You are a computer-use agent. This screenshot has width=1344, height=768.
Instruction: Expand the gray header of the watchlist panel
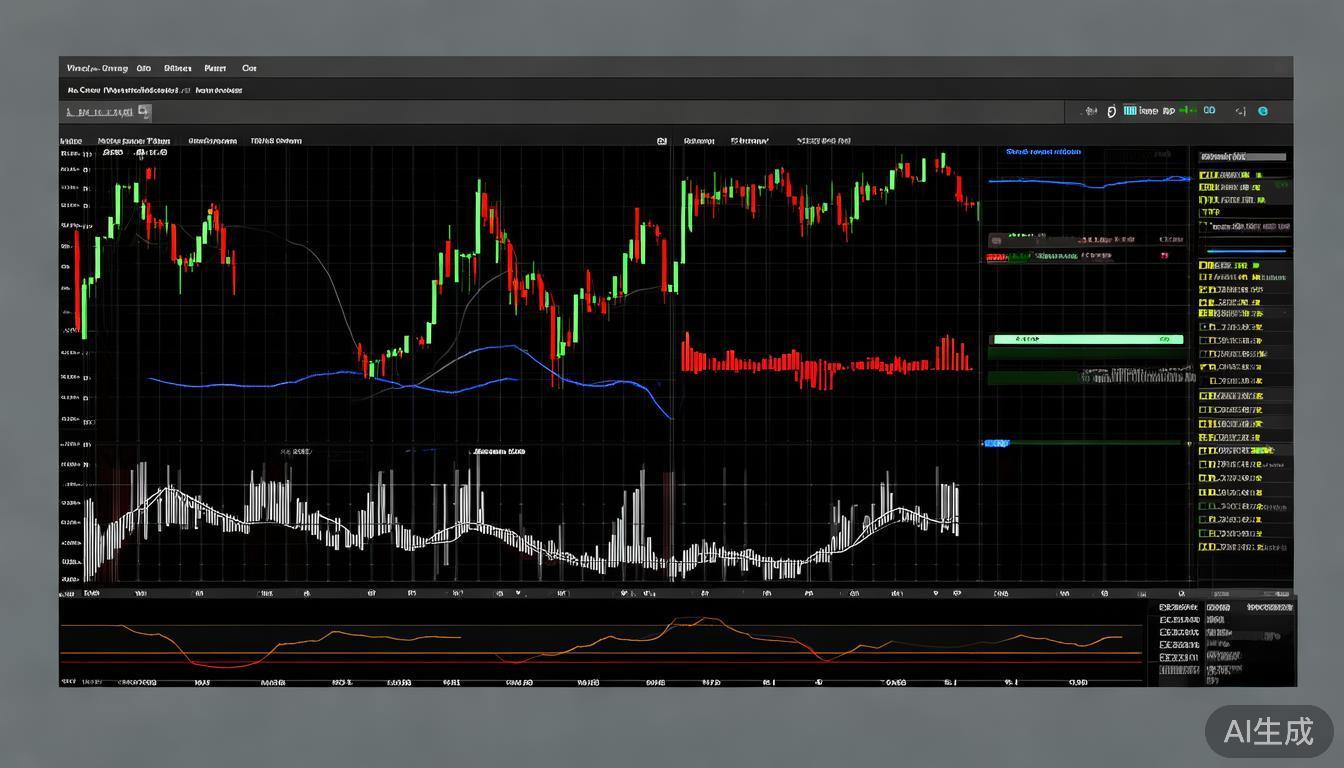(1243, 157)
